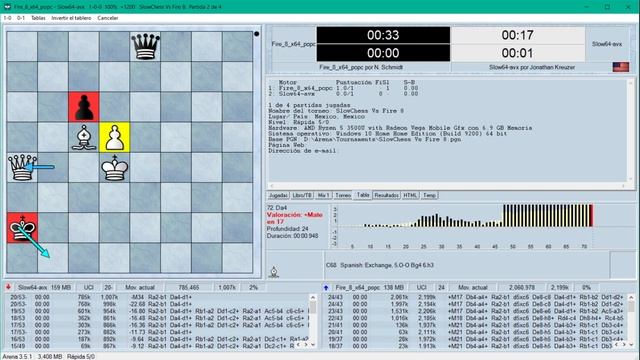Click the 00:00 move timer in black

[383, 53]
